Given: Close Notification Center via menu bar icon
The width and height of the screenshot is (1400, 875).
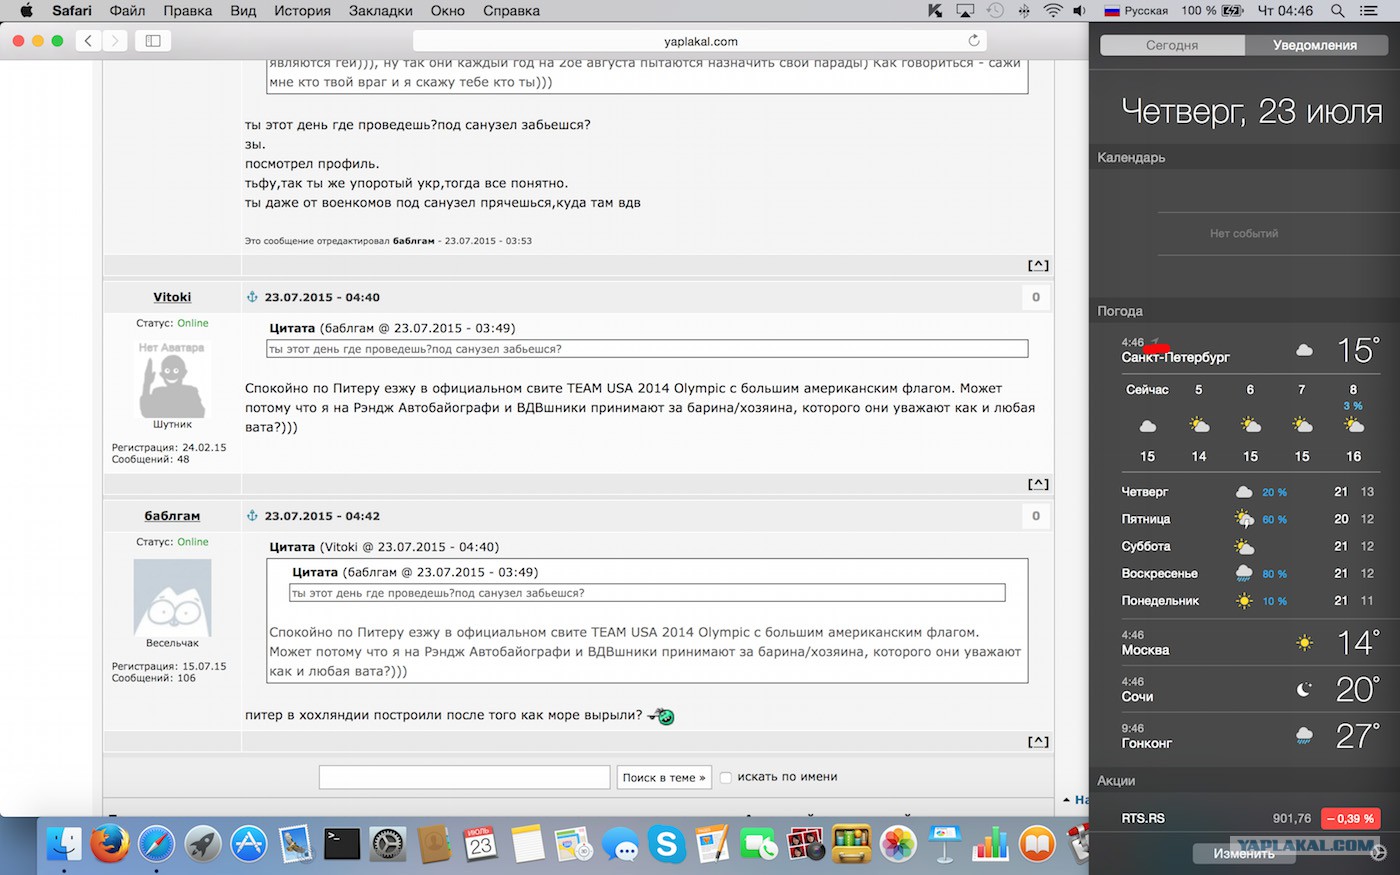Looking at the screenshot, I should pyautogui.click(x=1369, y=11).
